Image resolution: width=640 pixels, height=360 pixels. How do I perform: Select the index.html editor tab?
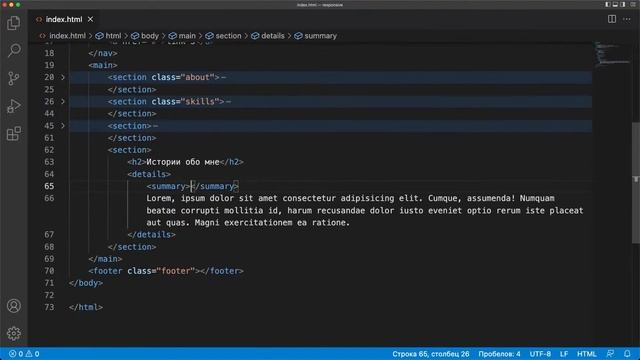(64, 19)
